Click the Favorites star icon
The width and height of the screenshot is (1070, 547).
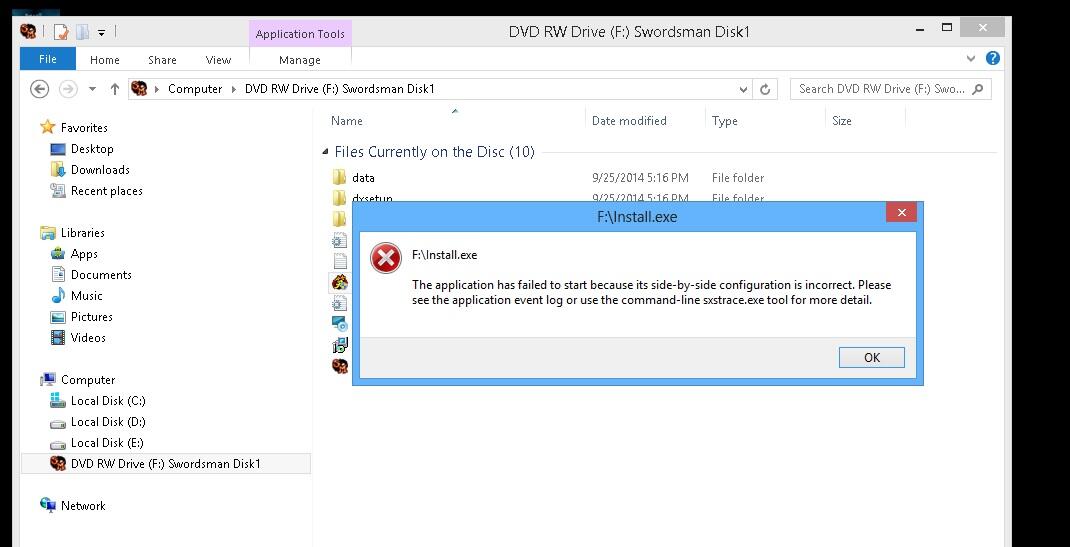pos(47,127)
